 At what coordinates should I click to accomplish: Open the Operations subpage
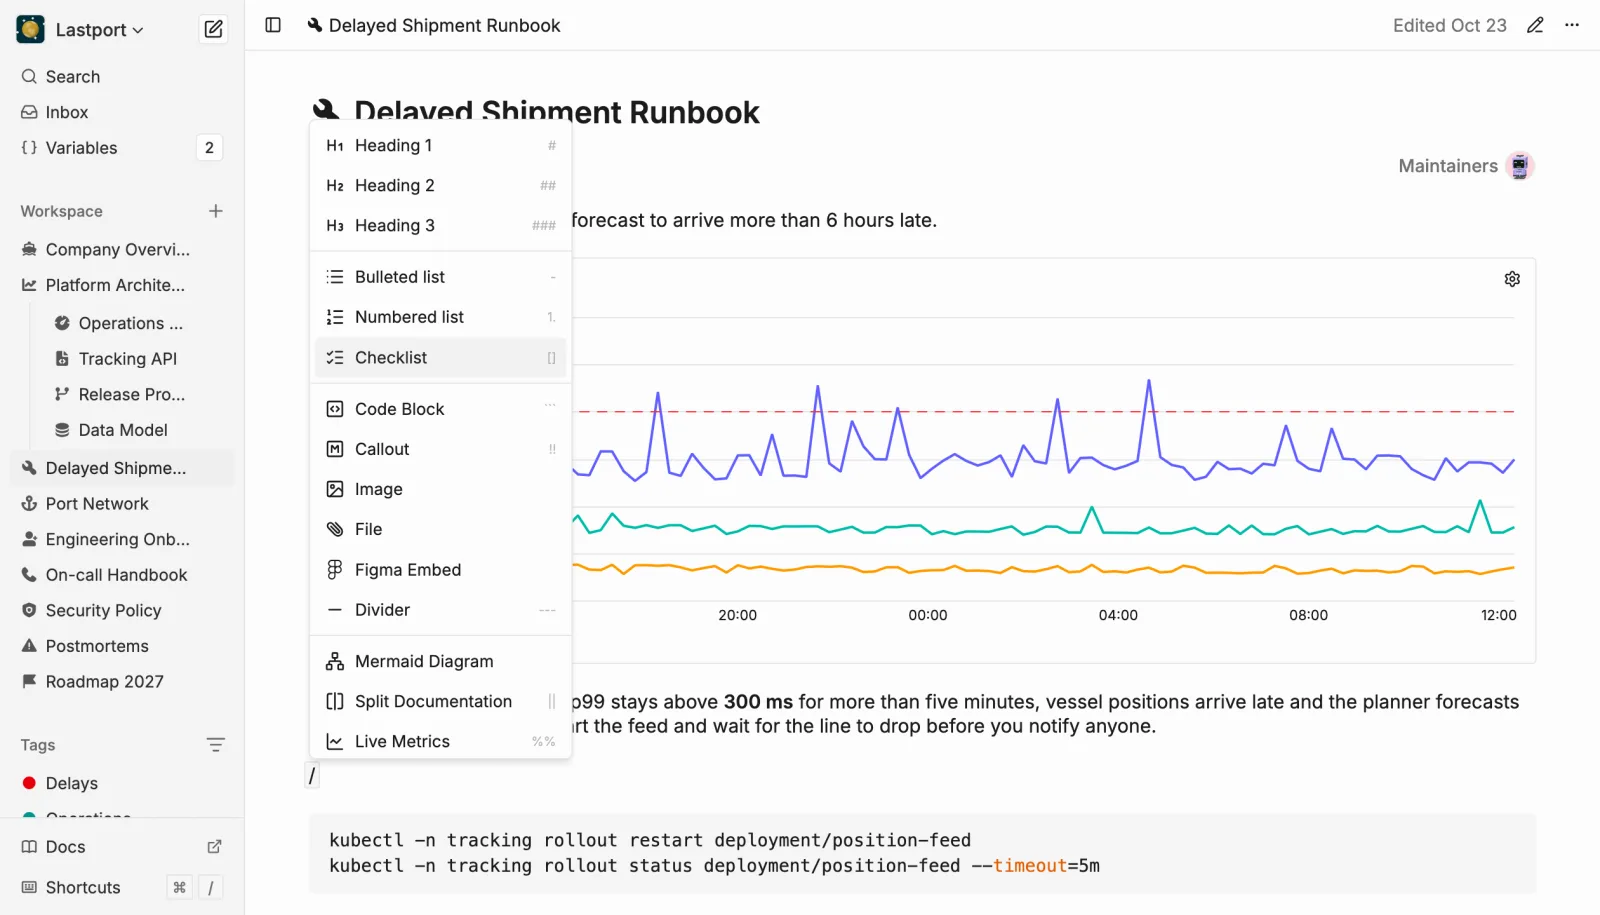[x=138, y=323]
